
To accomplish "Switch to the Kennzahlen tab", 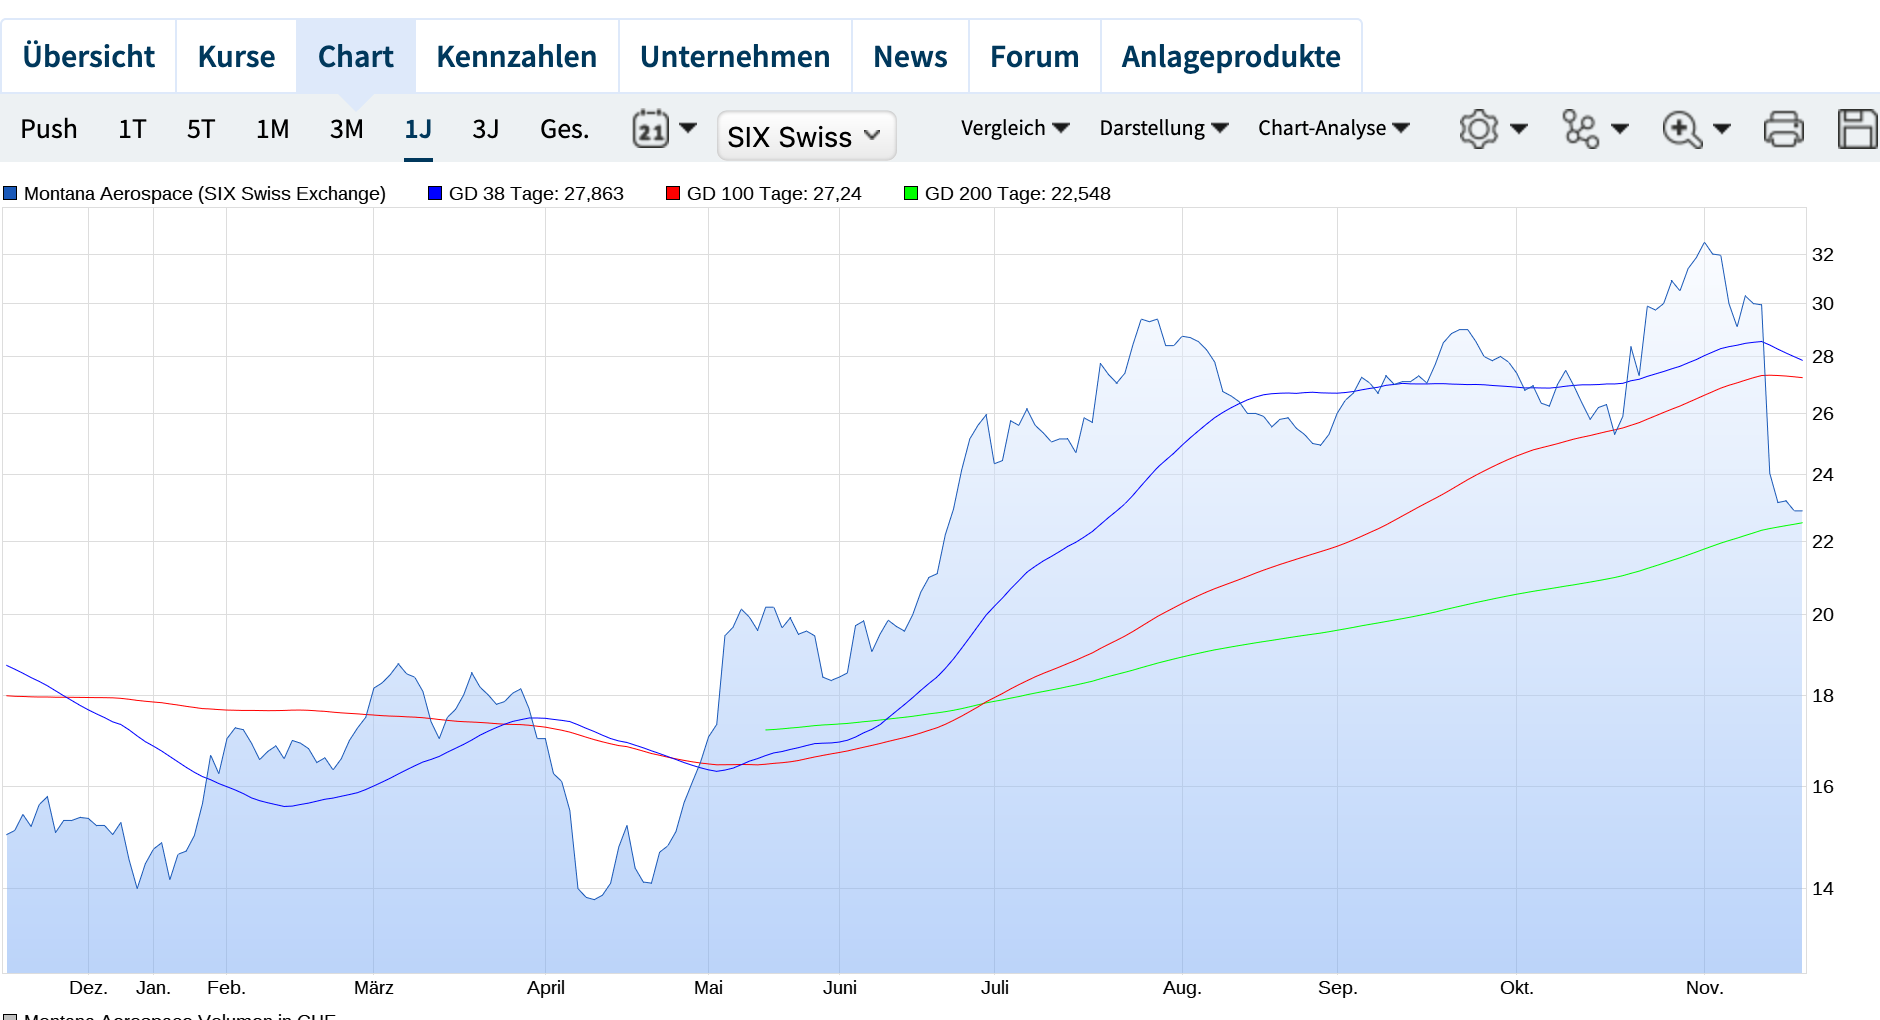I will [x=516, y=56].
